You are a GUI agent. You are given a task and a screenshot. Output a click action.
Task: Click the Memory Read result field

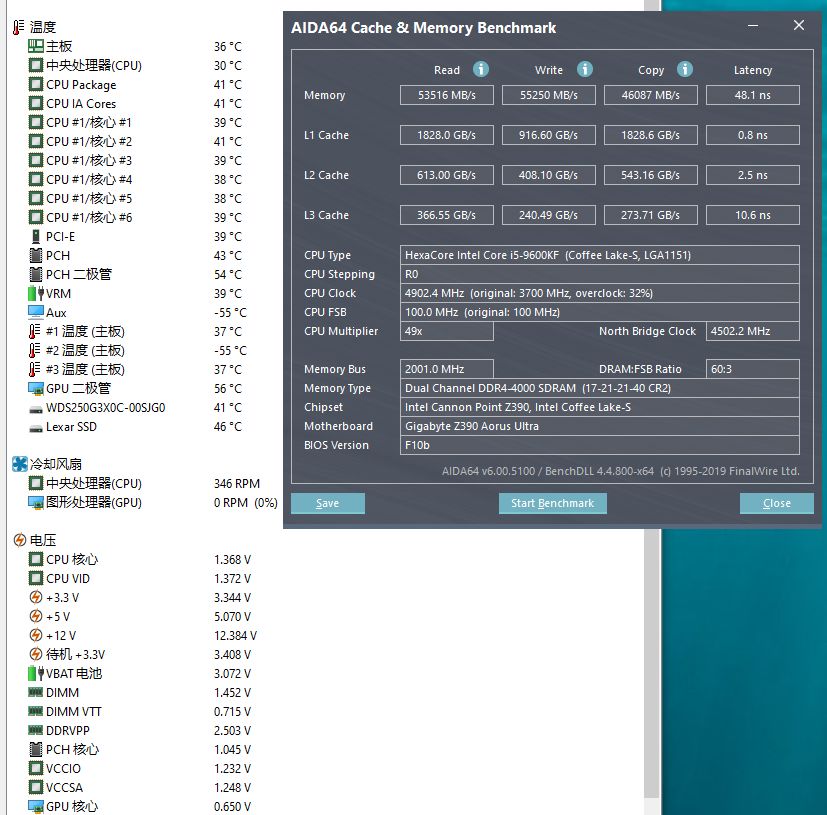[x=447, y=95]
